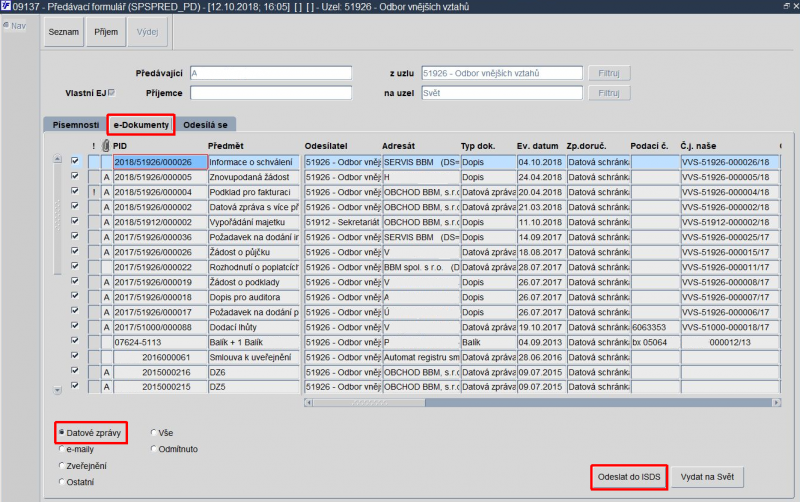Click the horizontal scrollbar left arrow
The width and height of the screenshot is (800, 502).
tap(308, 403)
